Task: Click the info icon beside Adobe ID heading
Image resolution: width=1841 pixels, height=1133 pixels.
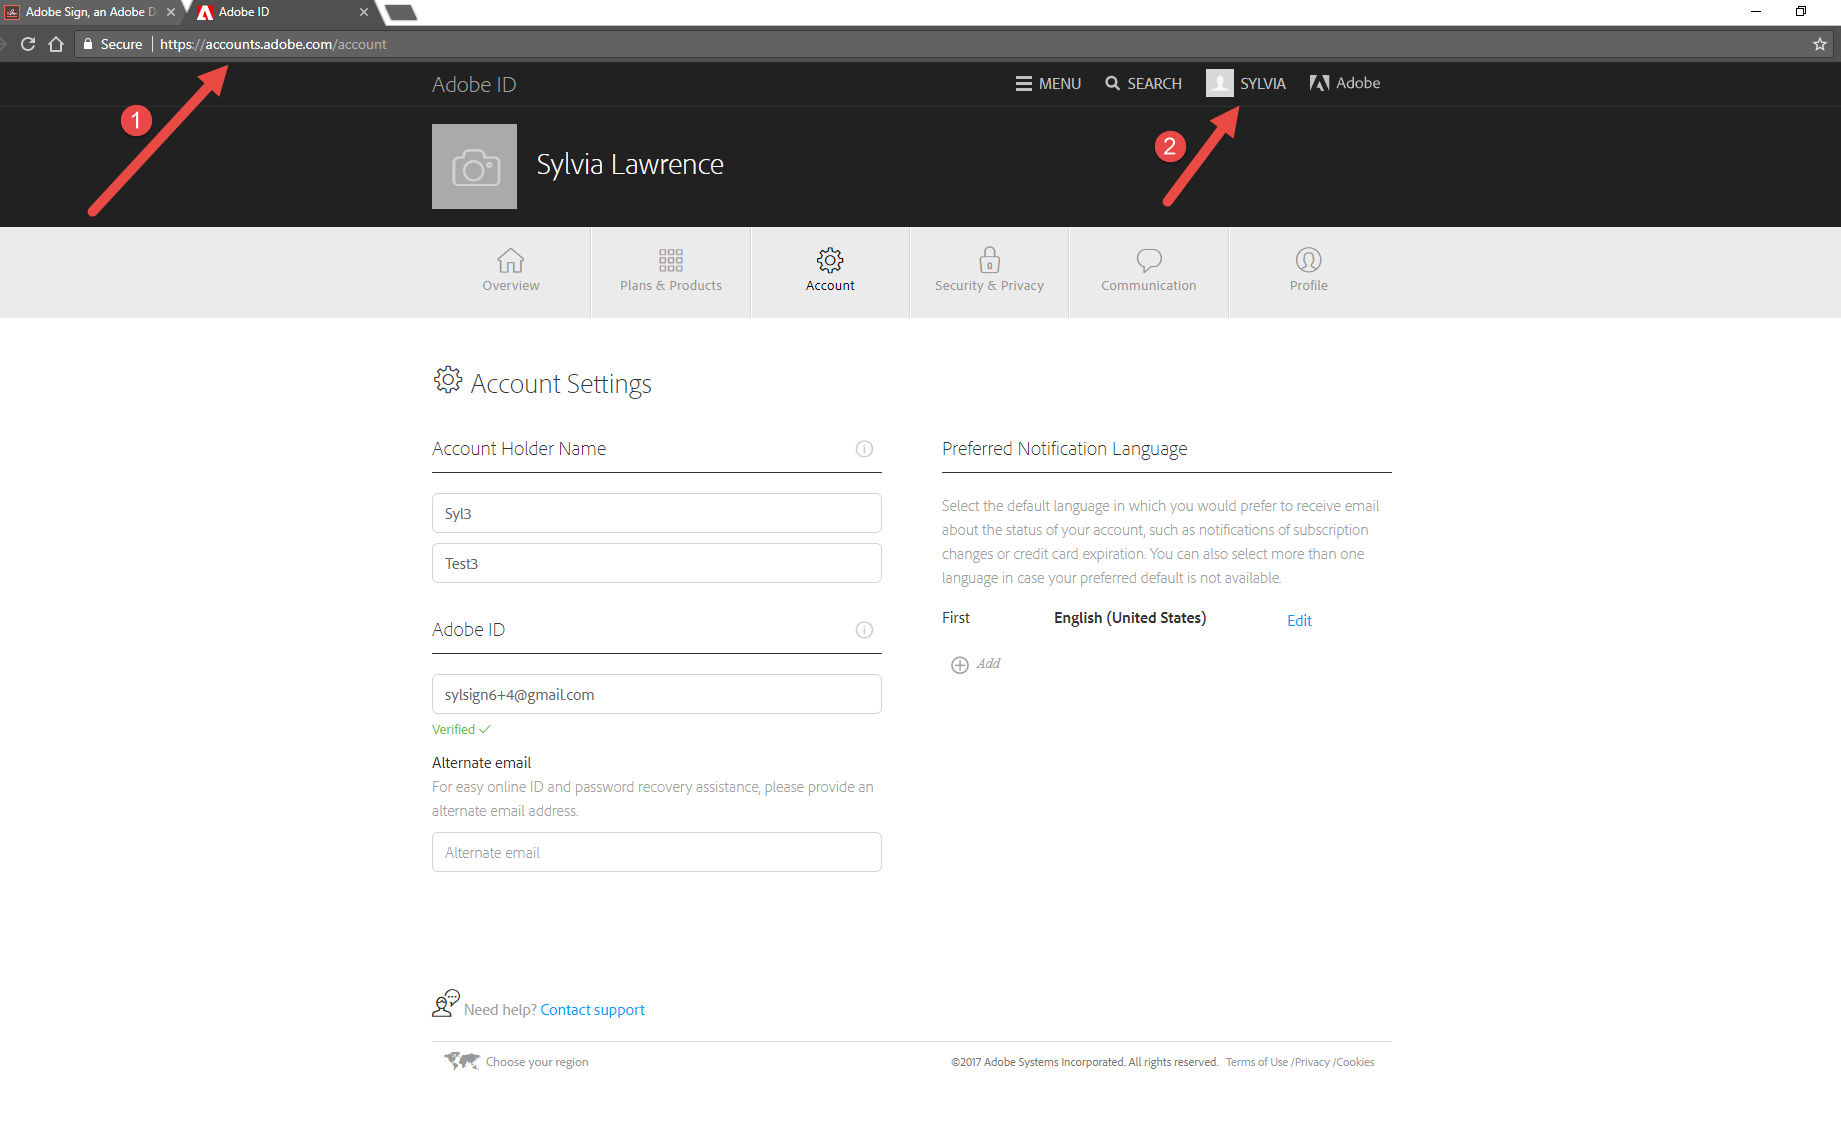Action: (x=864, y=630)
